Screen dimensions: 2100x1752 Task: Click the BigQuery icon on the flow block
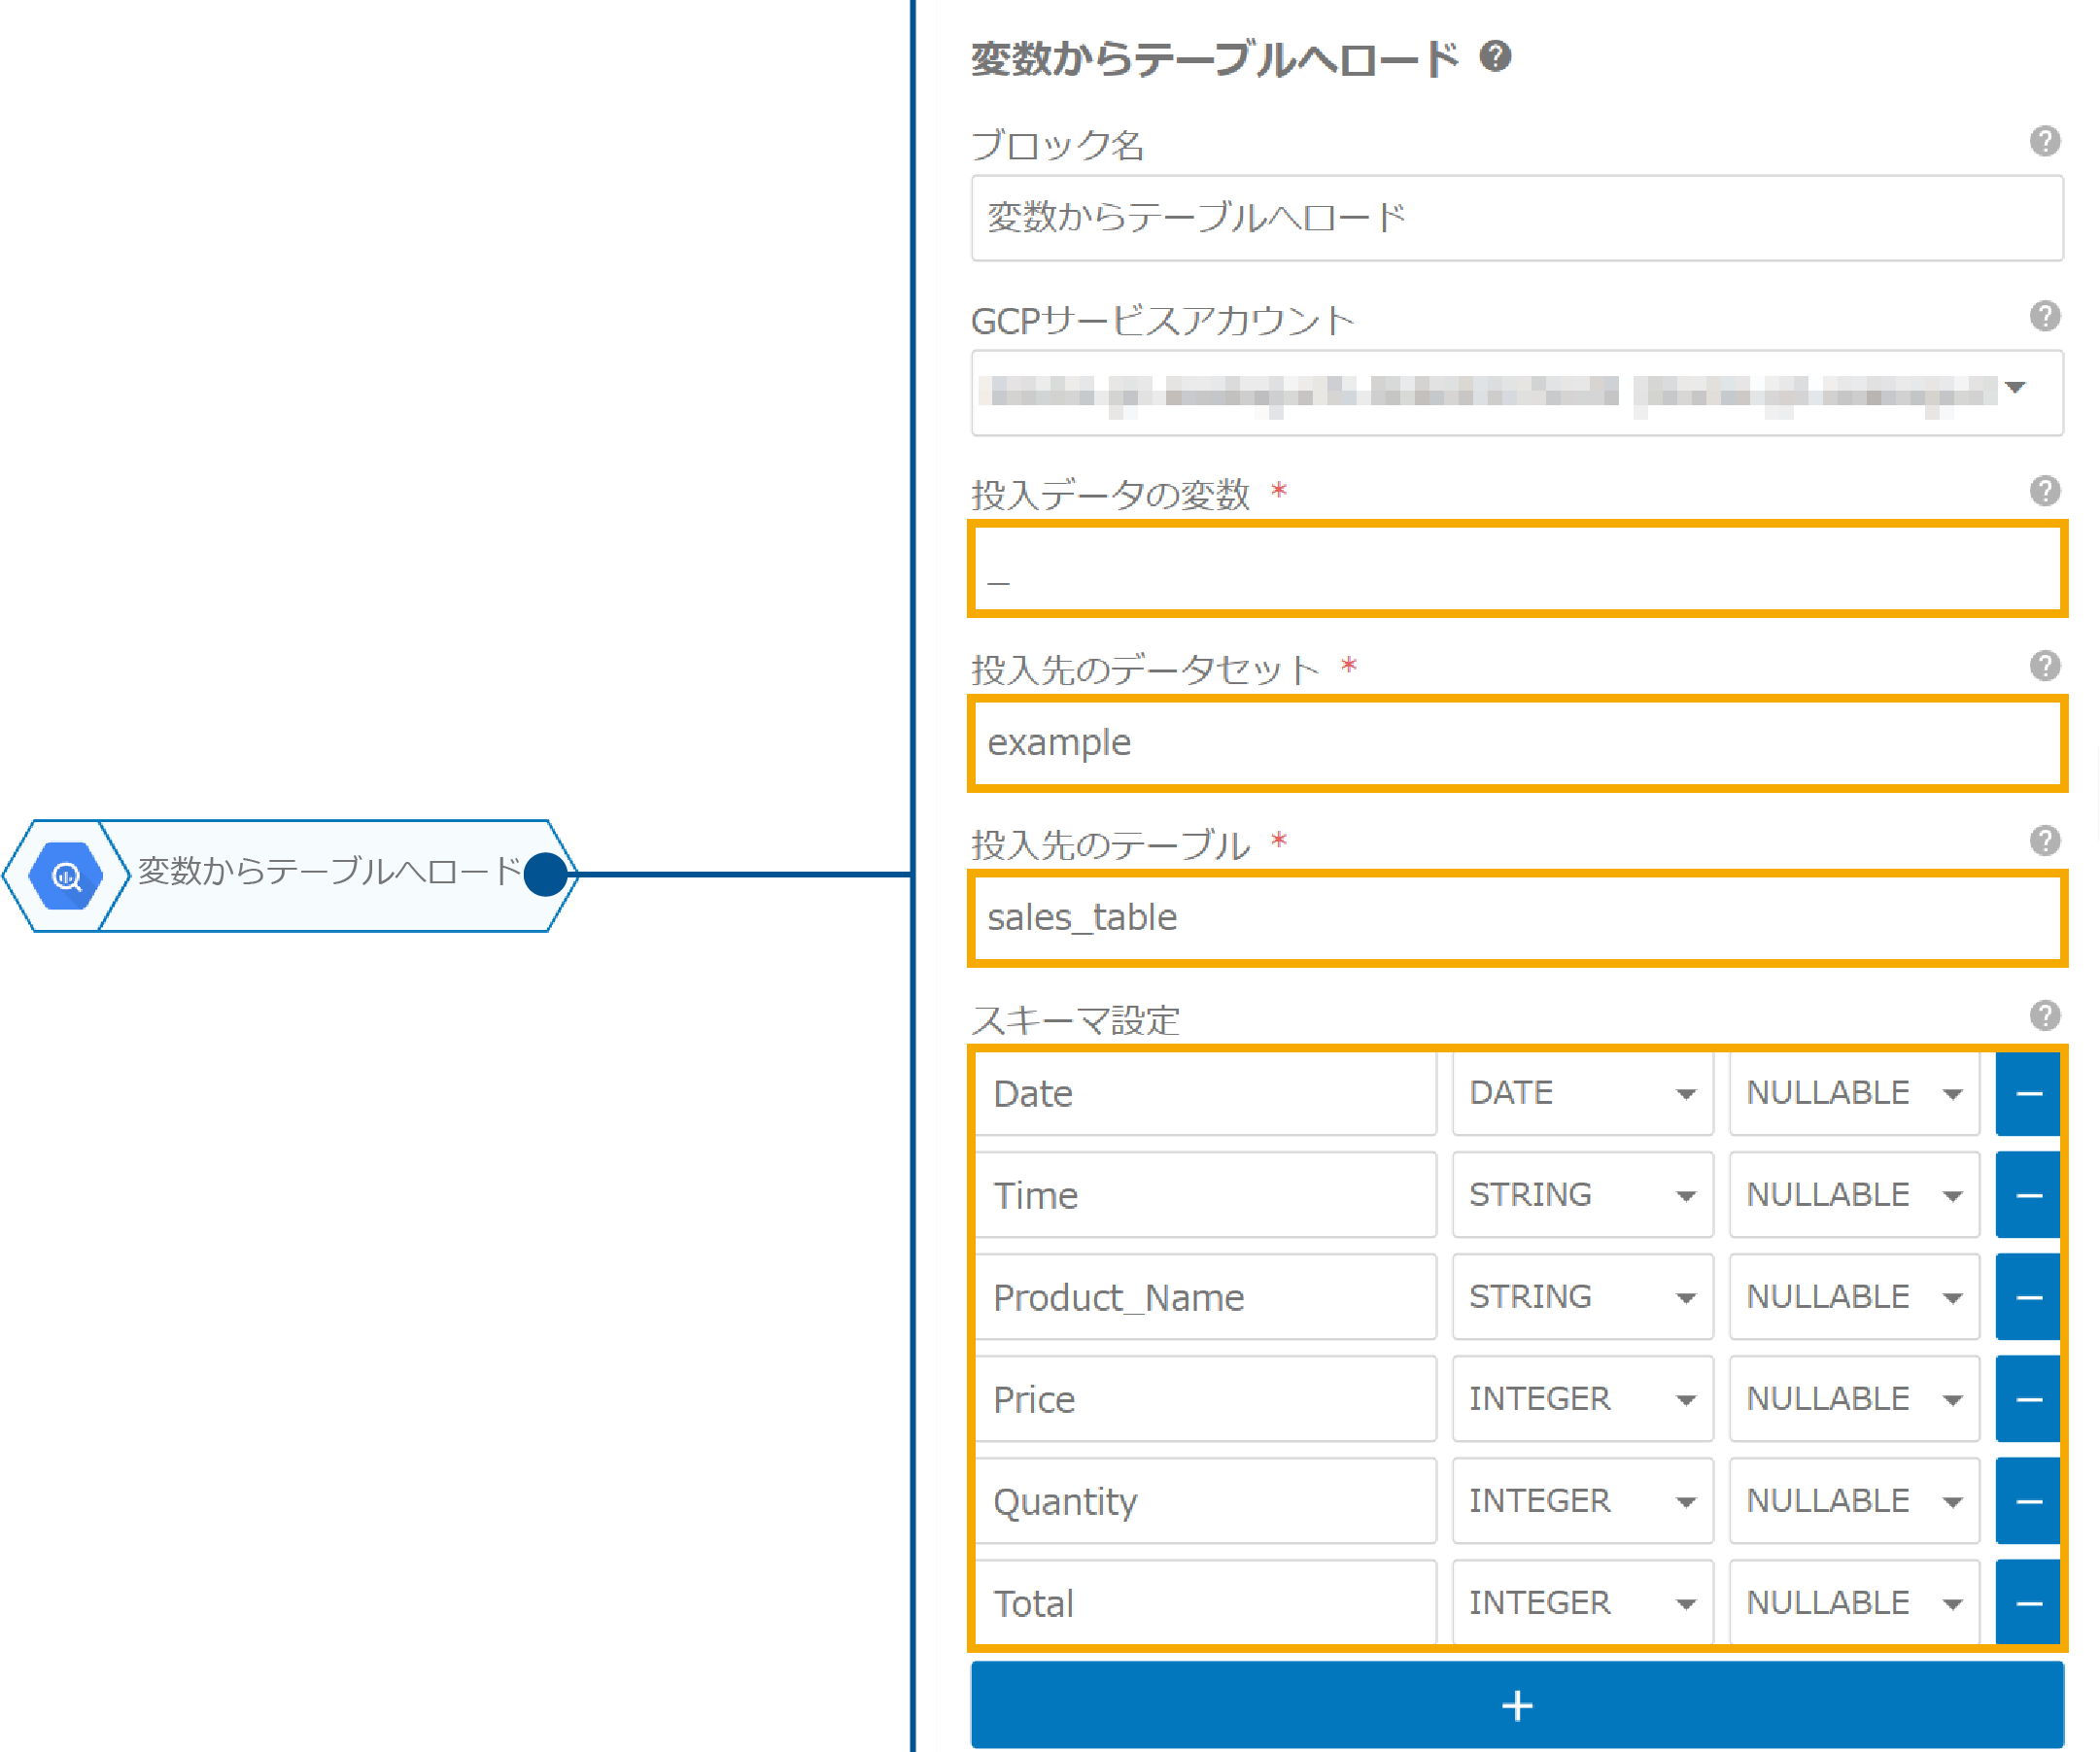tap(66, 876)
